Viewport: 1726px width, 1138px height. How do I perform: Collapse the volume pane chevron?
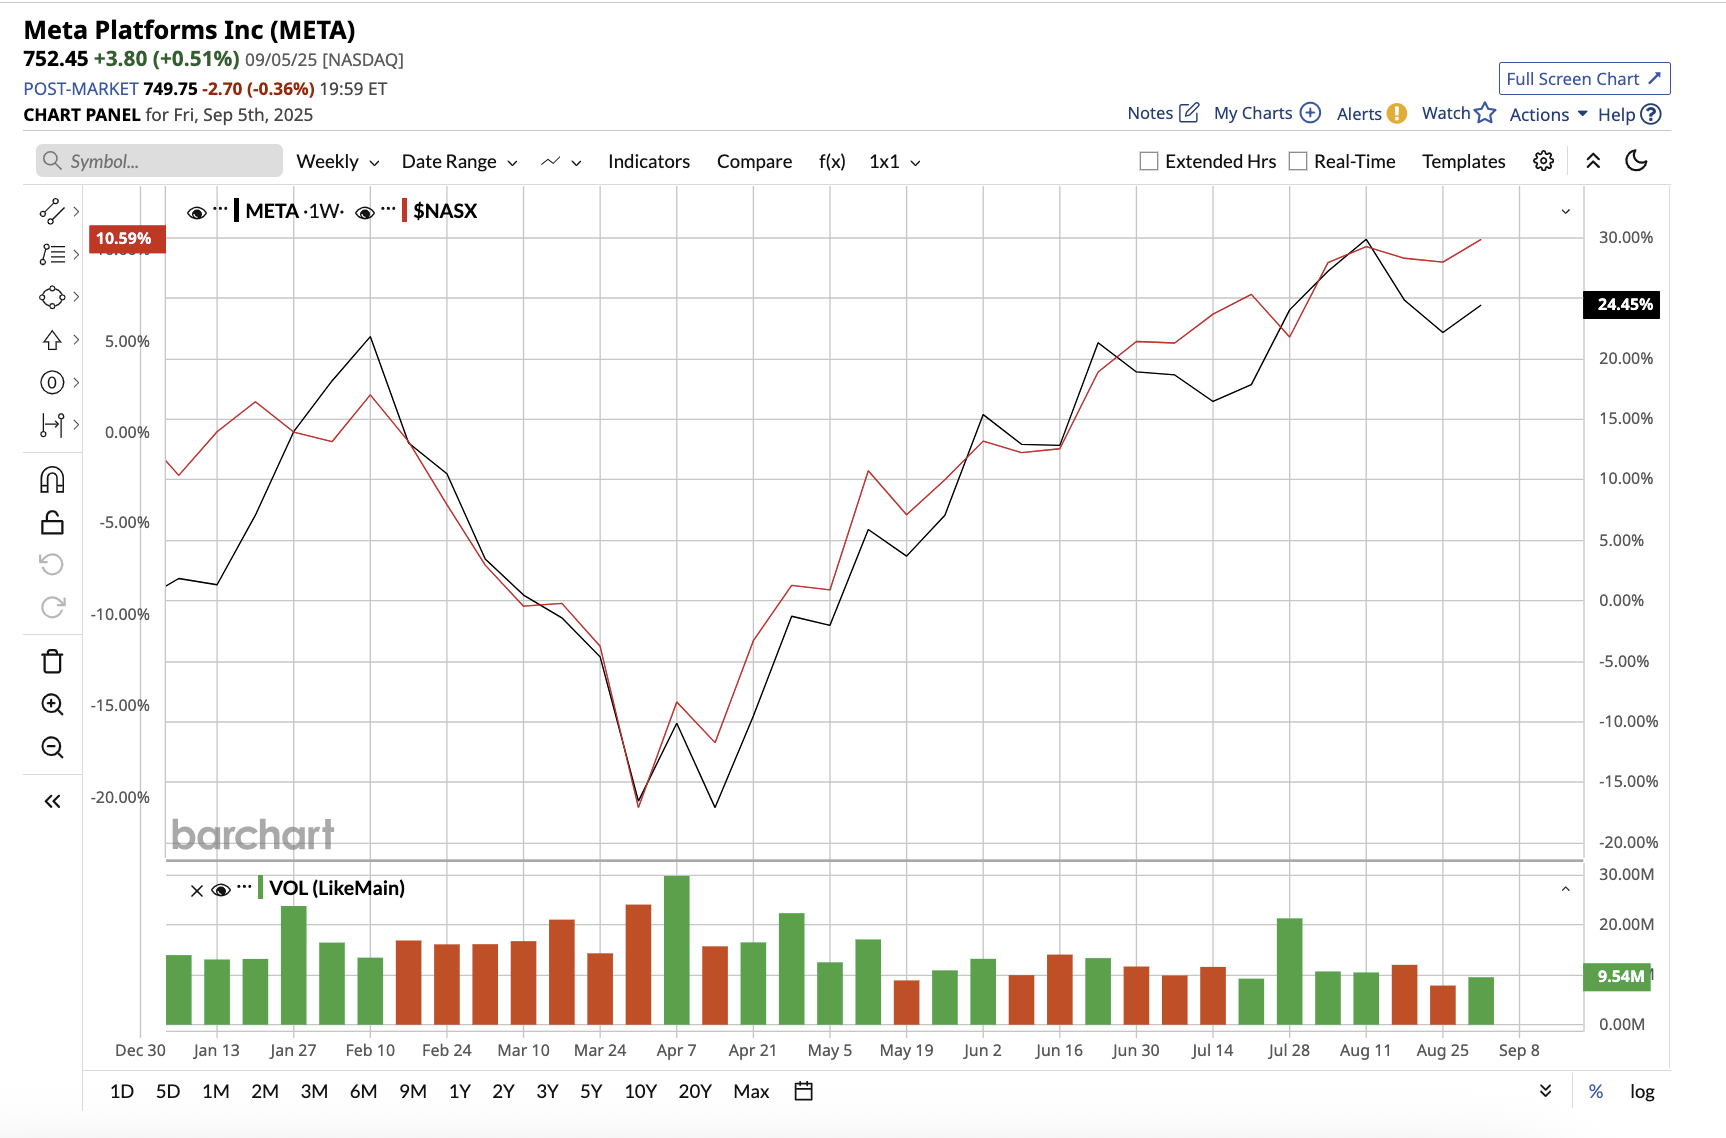1566,889
